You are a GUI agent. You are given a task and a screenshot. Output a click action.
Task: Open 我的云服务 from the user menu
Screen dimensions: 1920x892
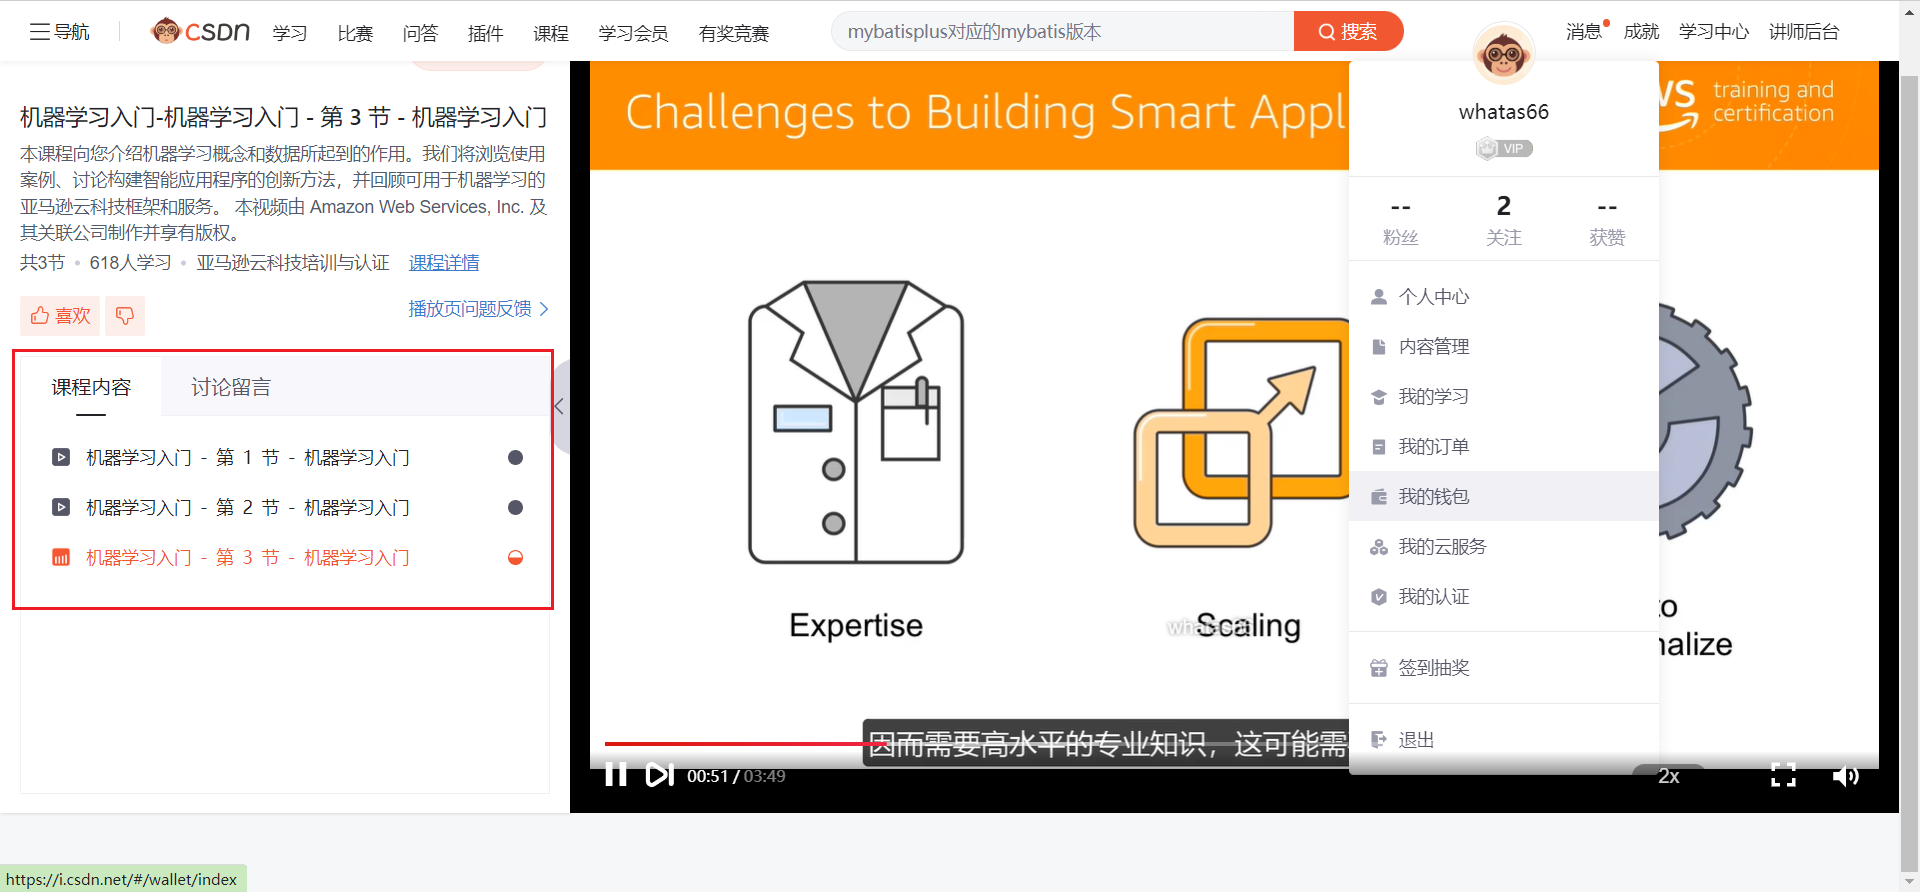click(x=1504, y=547)
